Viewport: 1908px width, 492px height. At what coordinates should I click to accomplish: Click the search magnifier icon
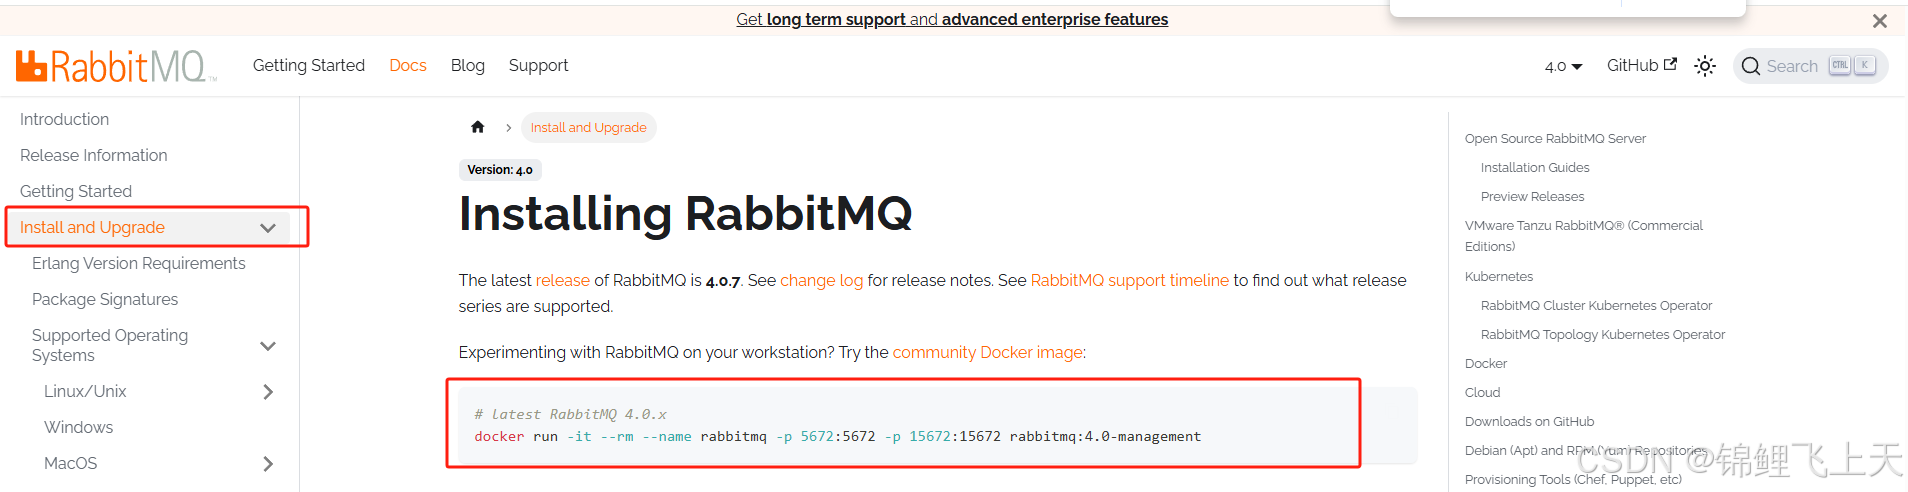[x=1751, y=66]
